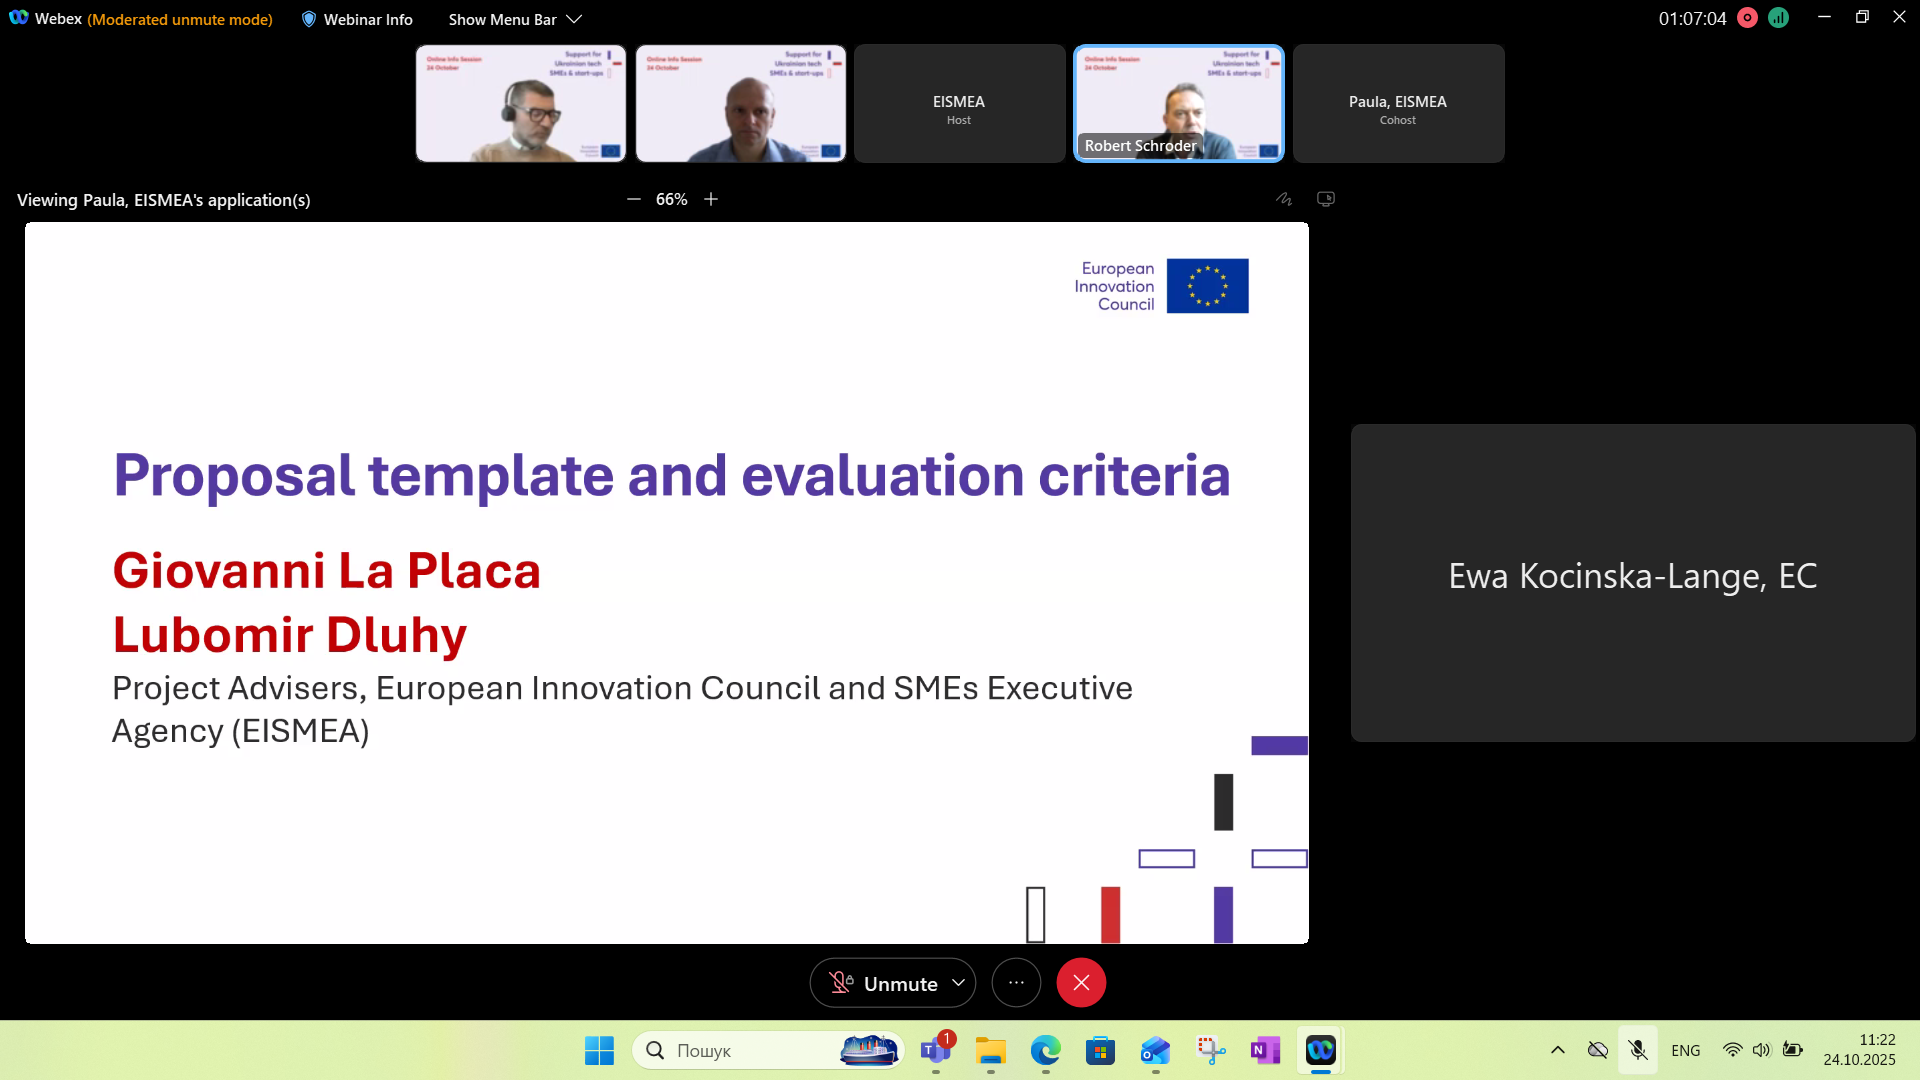
Task: Open Webinar Info
Action: click(x=357, y=19)
